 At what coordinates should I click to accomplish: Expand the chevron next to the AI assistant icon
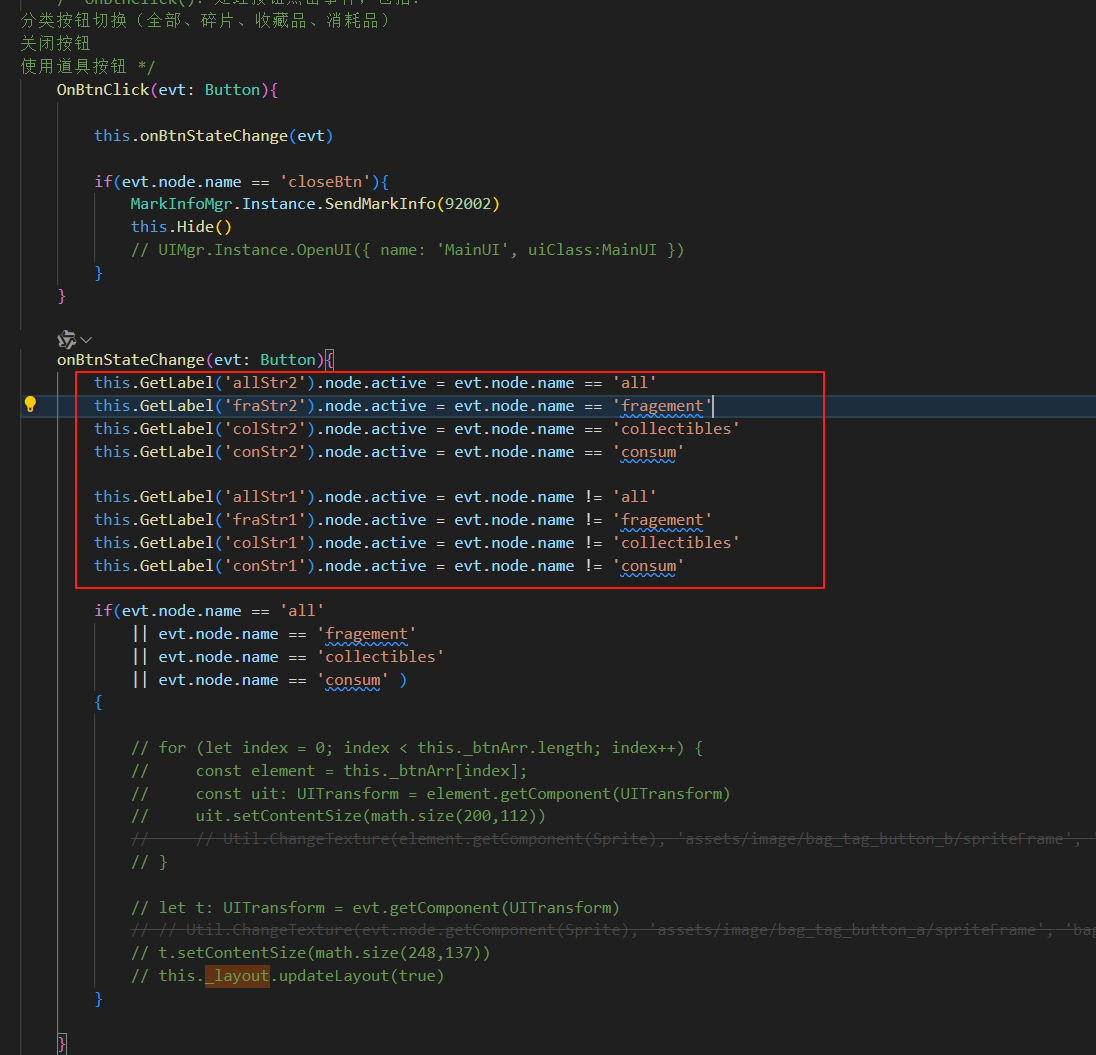(86, 340)
